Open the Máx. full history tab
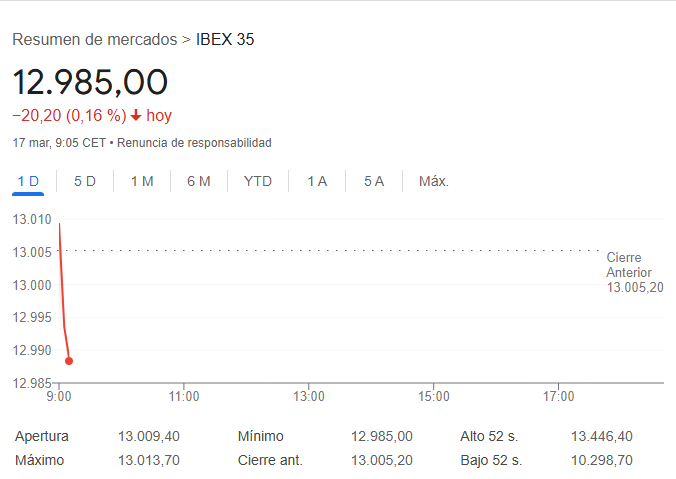This screenshot has width=676, height=479. pos(434,181)
